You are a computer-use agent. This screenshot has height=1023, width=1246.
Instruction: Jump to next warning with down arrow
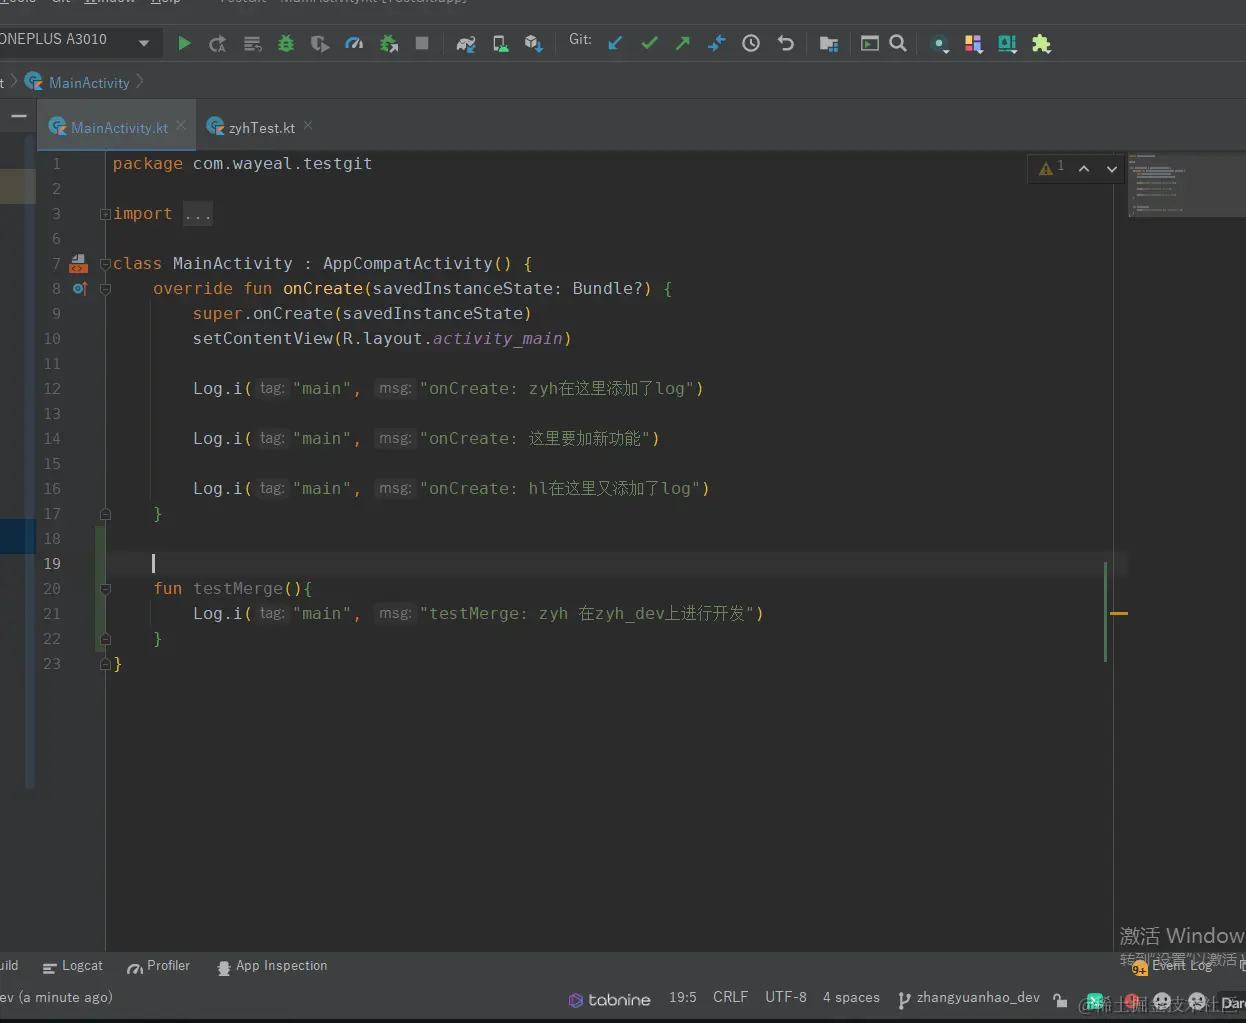click(x=1111, y=169)
